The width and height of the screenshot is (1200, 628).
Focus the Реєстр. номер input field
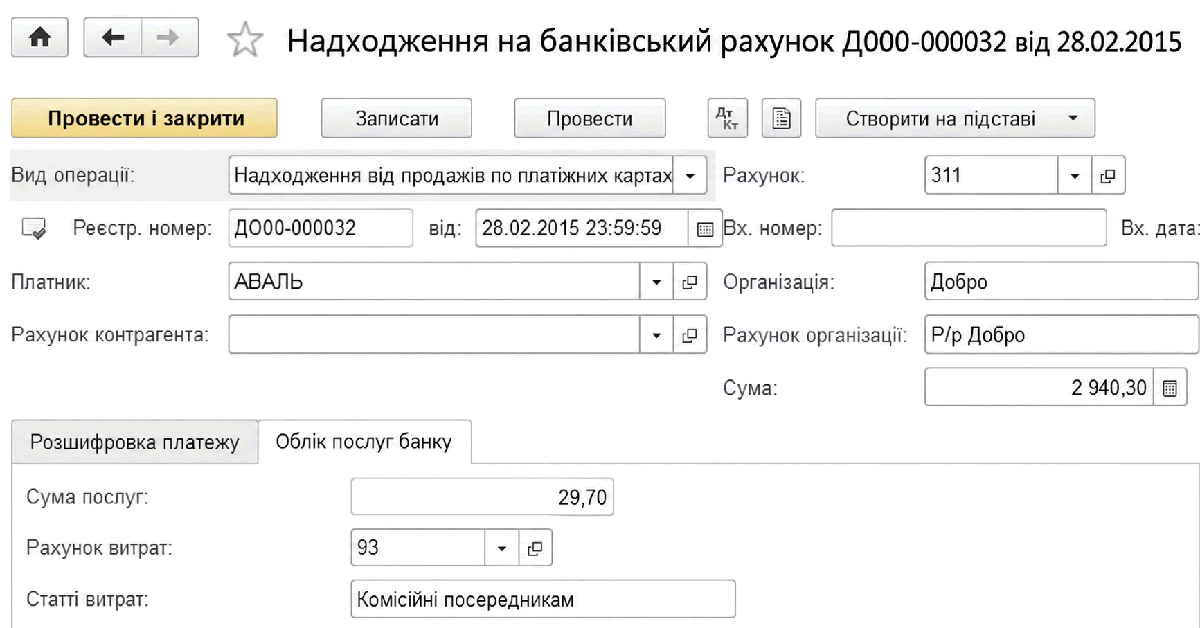click(x=320, y=228)
